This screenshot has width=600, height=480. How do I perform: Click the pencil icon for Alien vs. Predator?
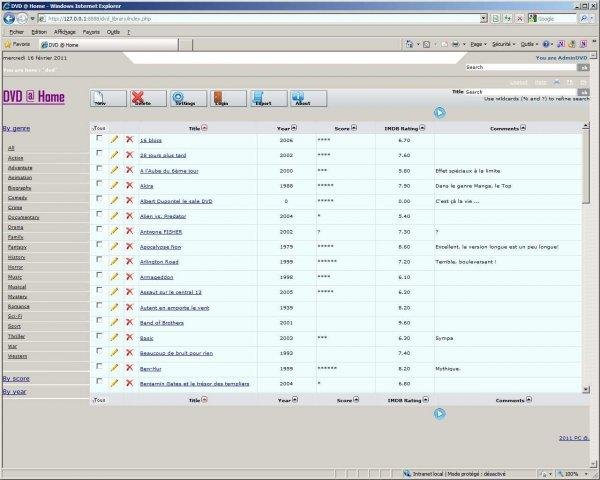[114, 216]
